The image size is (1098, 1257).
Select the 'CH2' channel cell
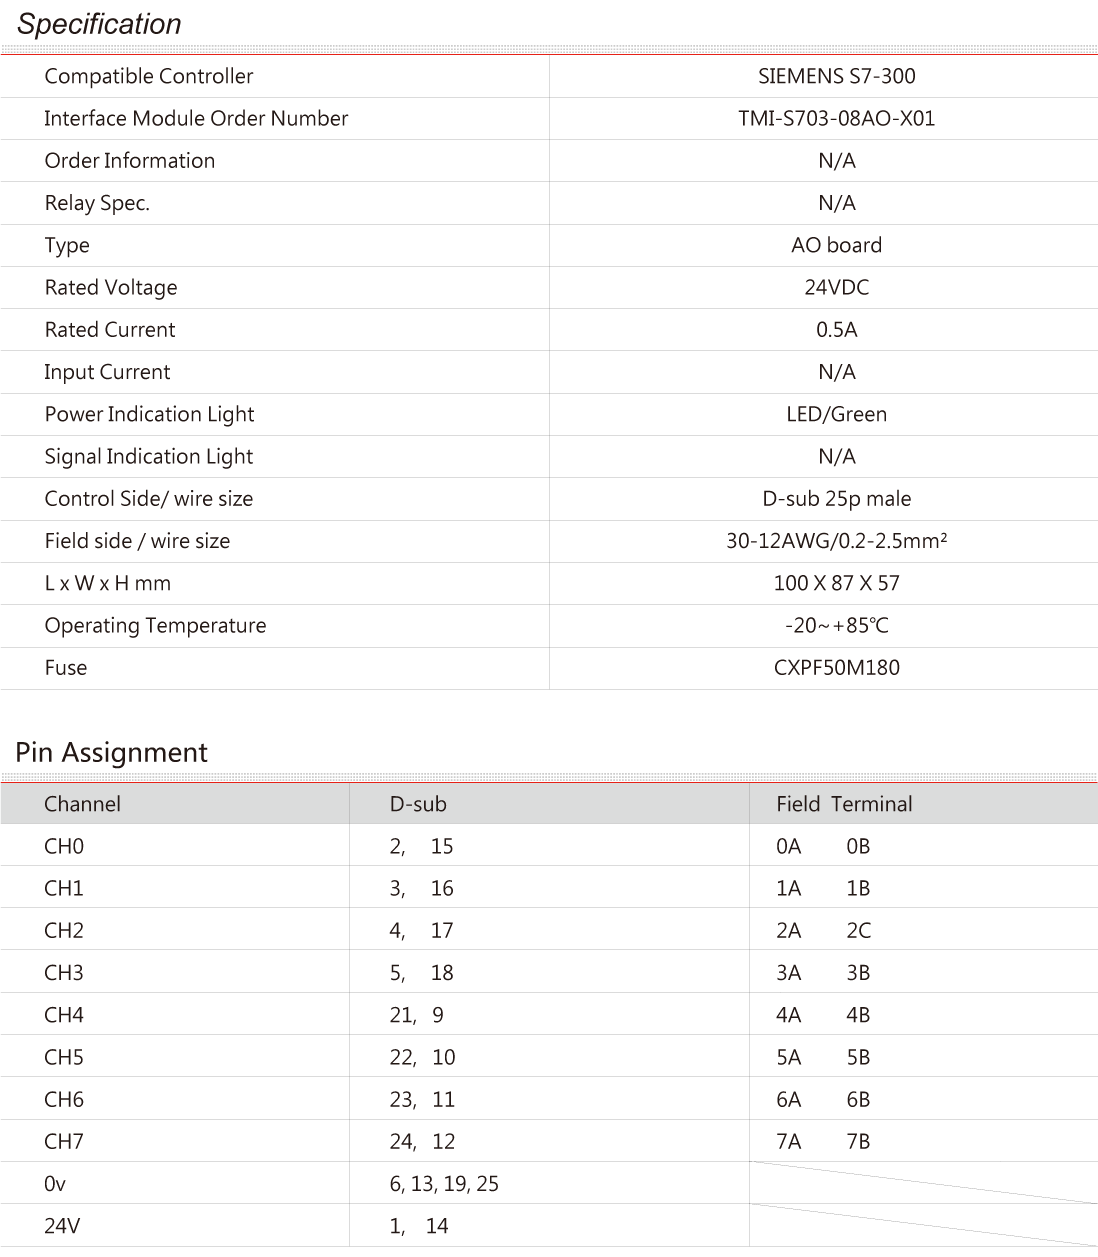tap(64, 930)
